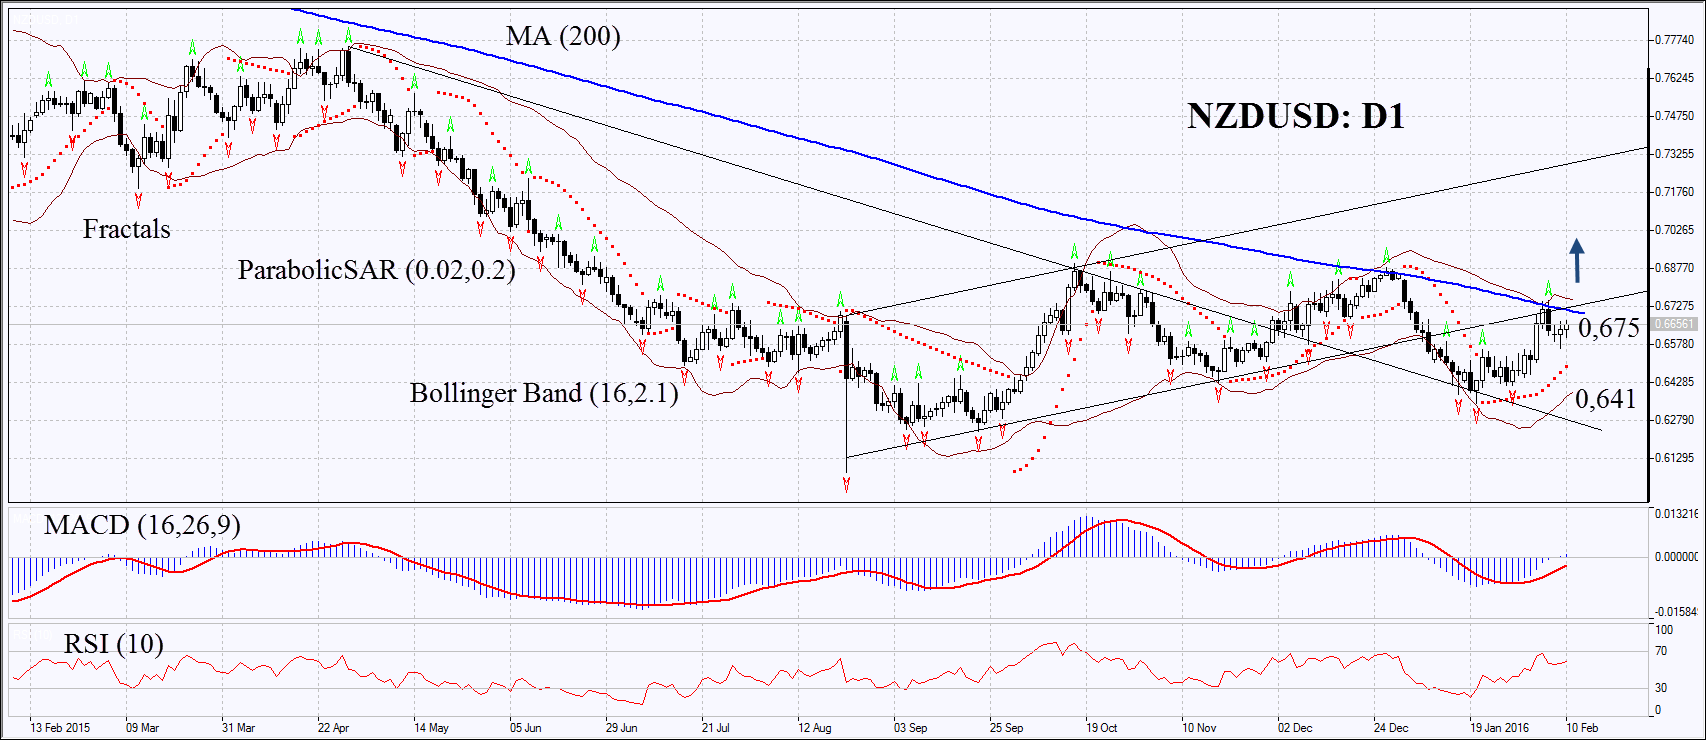
Task: Click the 22 Apr date label
Action: [333, 727]
